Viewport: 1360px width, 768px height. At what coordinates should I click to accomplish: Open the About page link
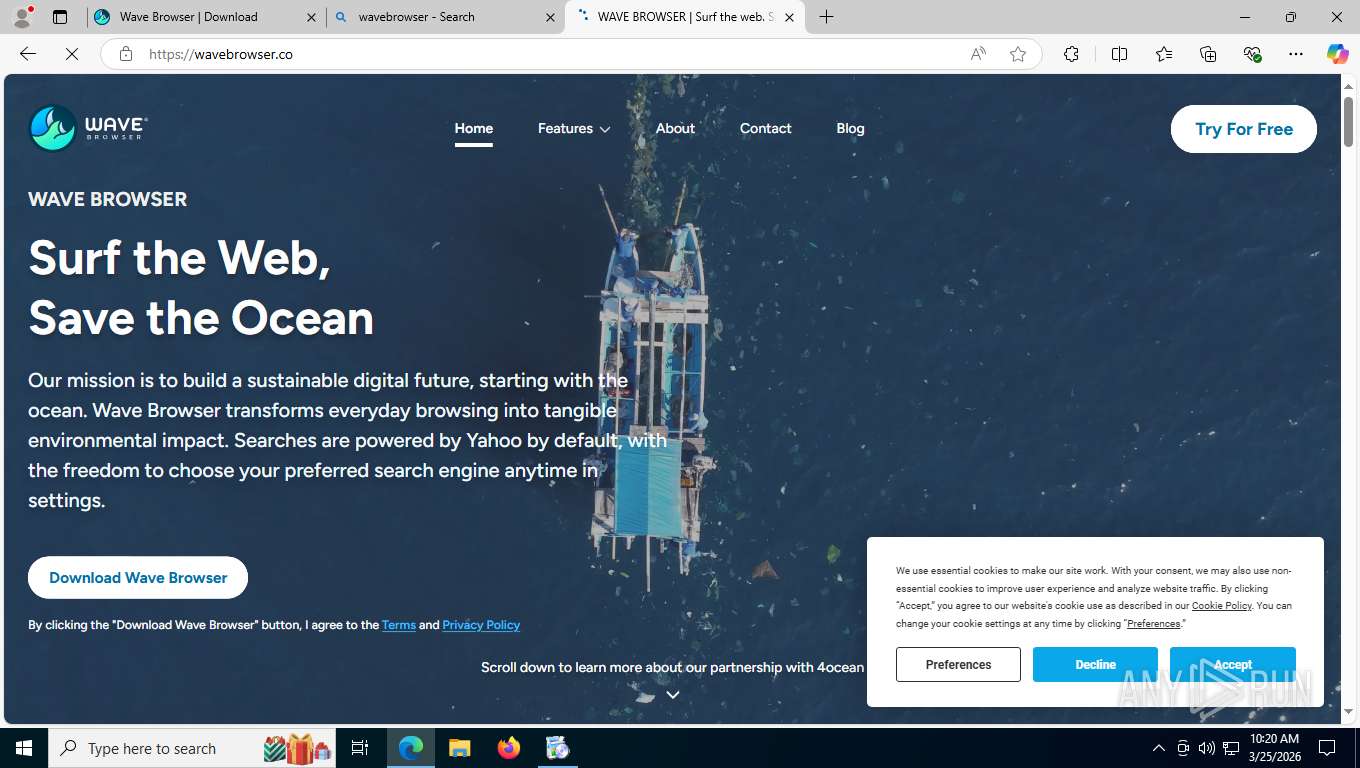pyautogui.click(x=675, y=128)
